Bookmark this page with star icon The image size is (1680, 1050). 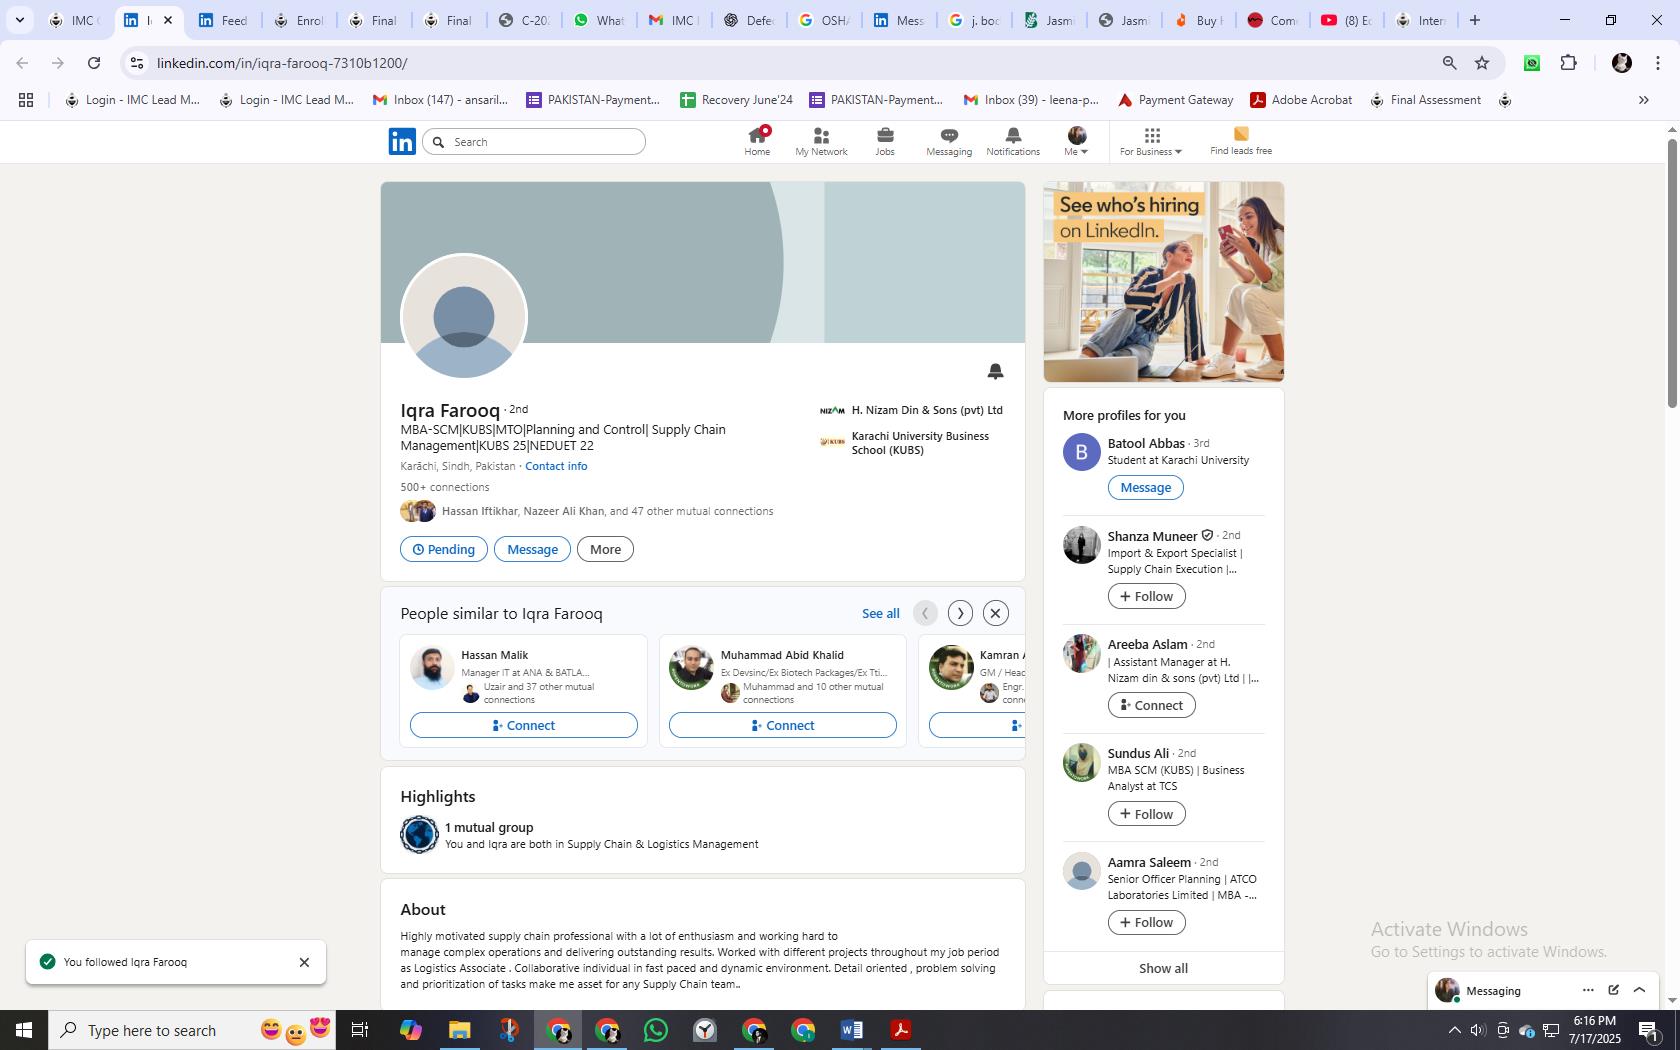click(x=1482, y=63)
